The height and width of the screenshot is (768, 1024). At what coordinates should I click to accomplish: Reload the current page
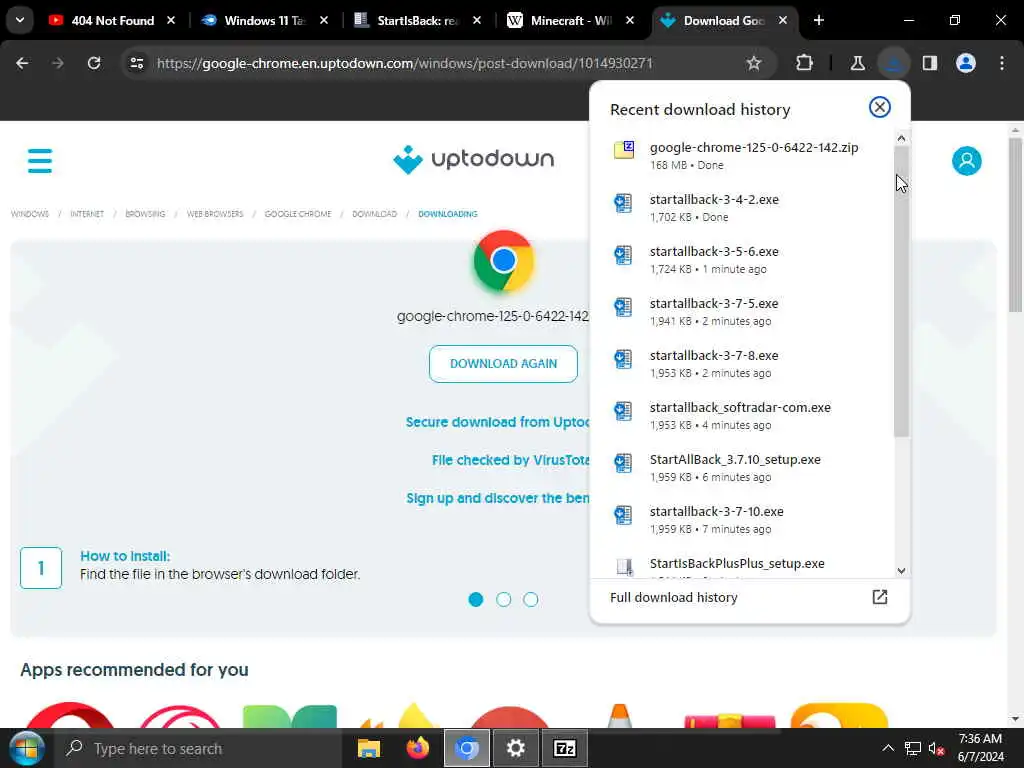94,63
